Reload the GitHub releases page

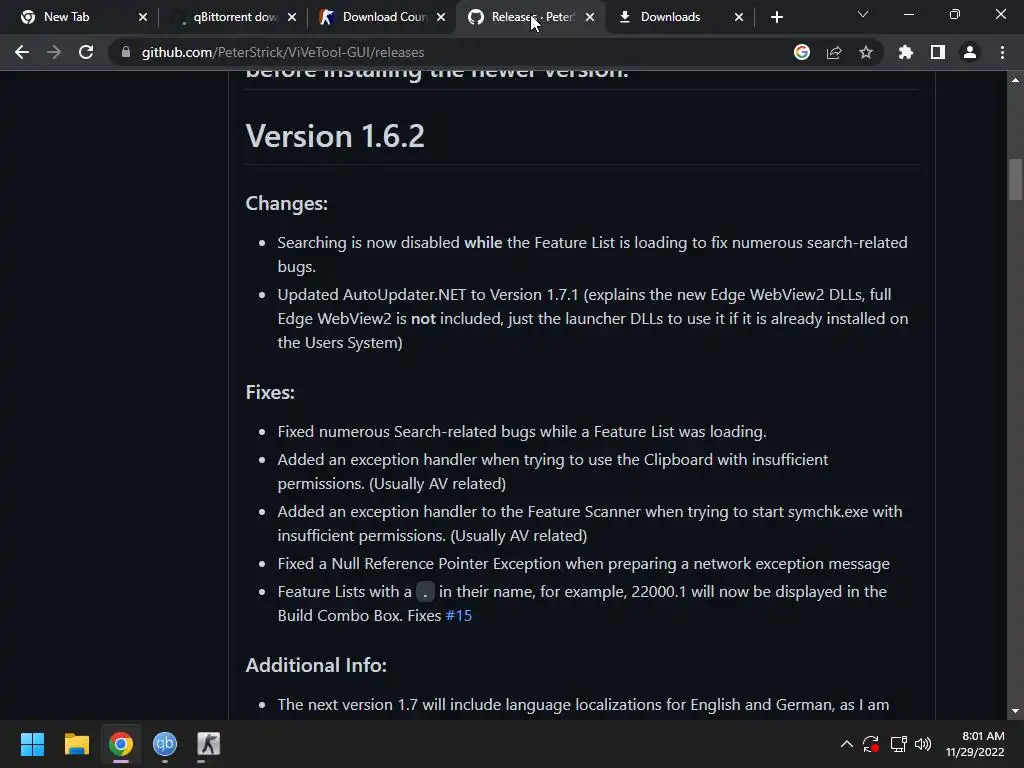coord(86,52)
